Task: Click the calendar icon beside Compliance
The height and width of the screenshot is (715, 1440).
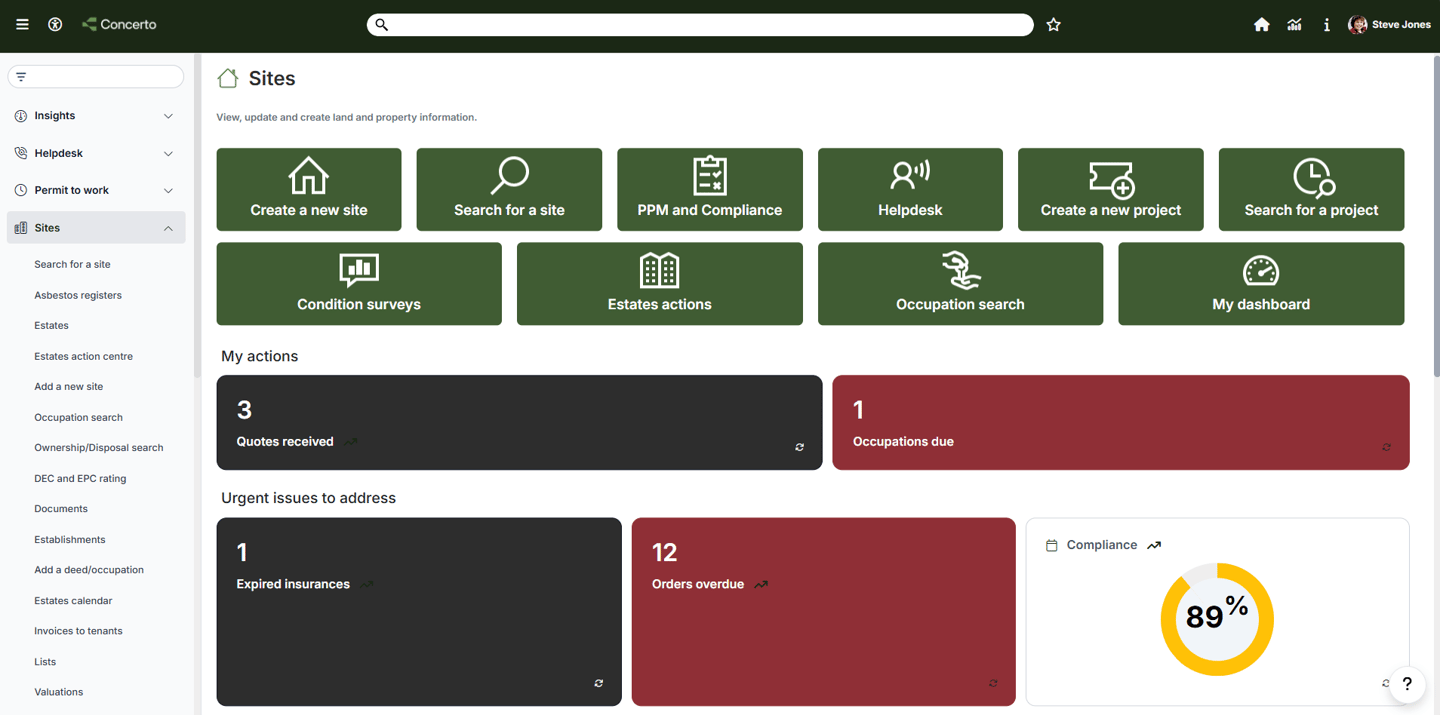Action: [1051, 545]
